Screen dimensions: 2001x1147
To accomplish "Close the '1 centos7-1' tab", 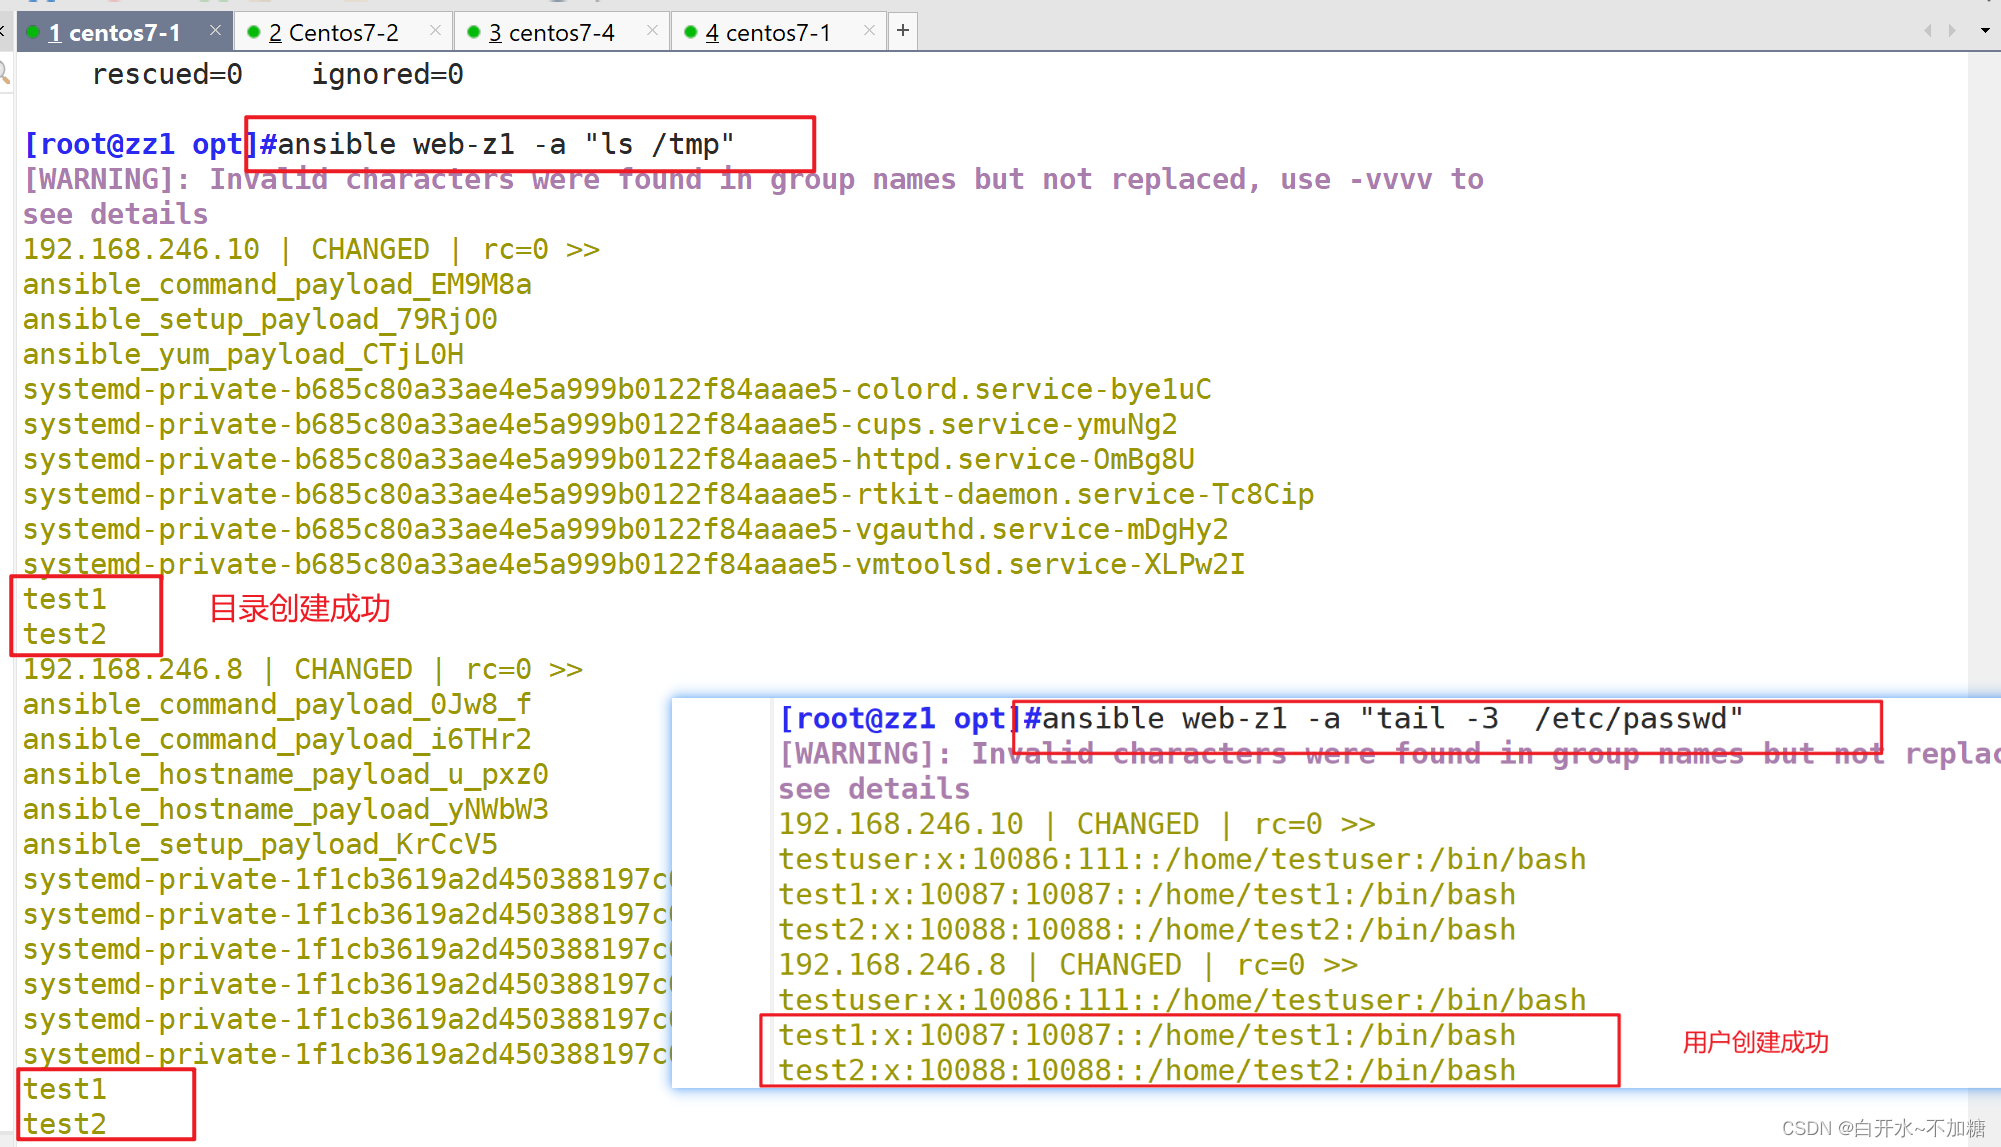I will (x=215, y=31).
